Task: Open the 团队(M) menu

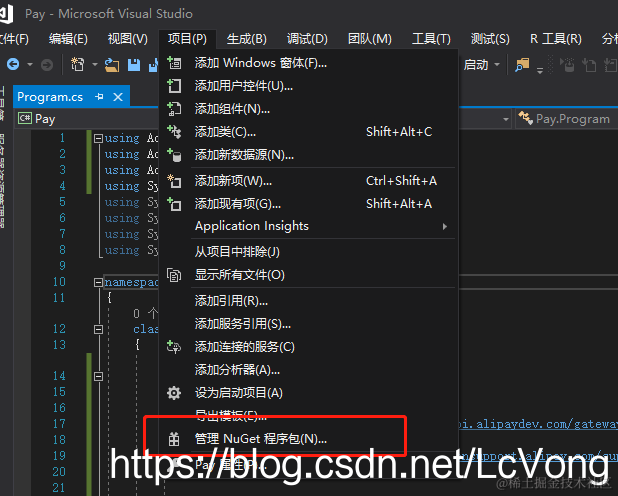Action: pyautogui.click(x=370, y=39)
